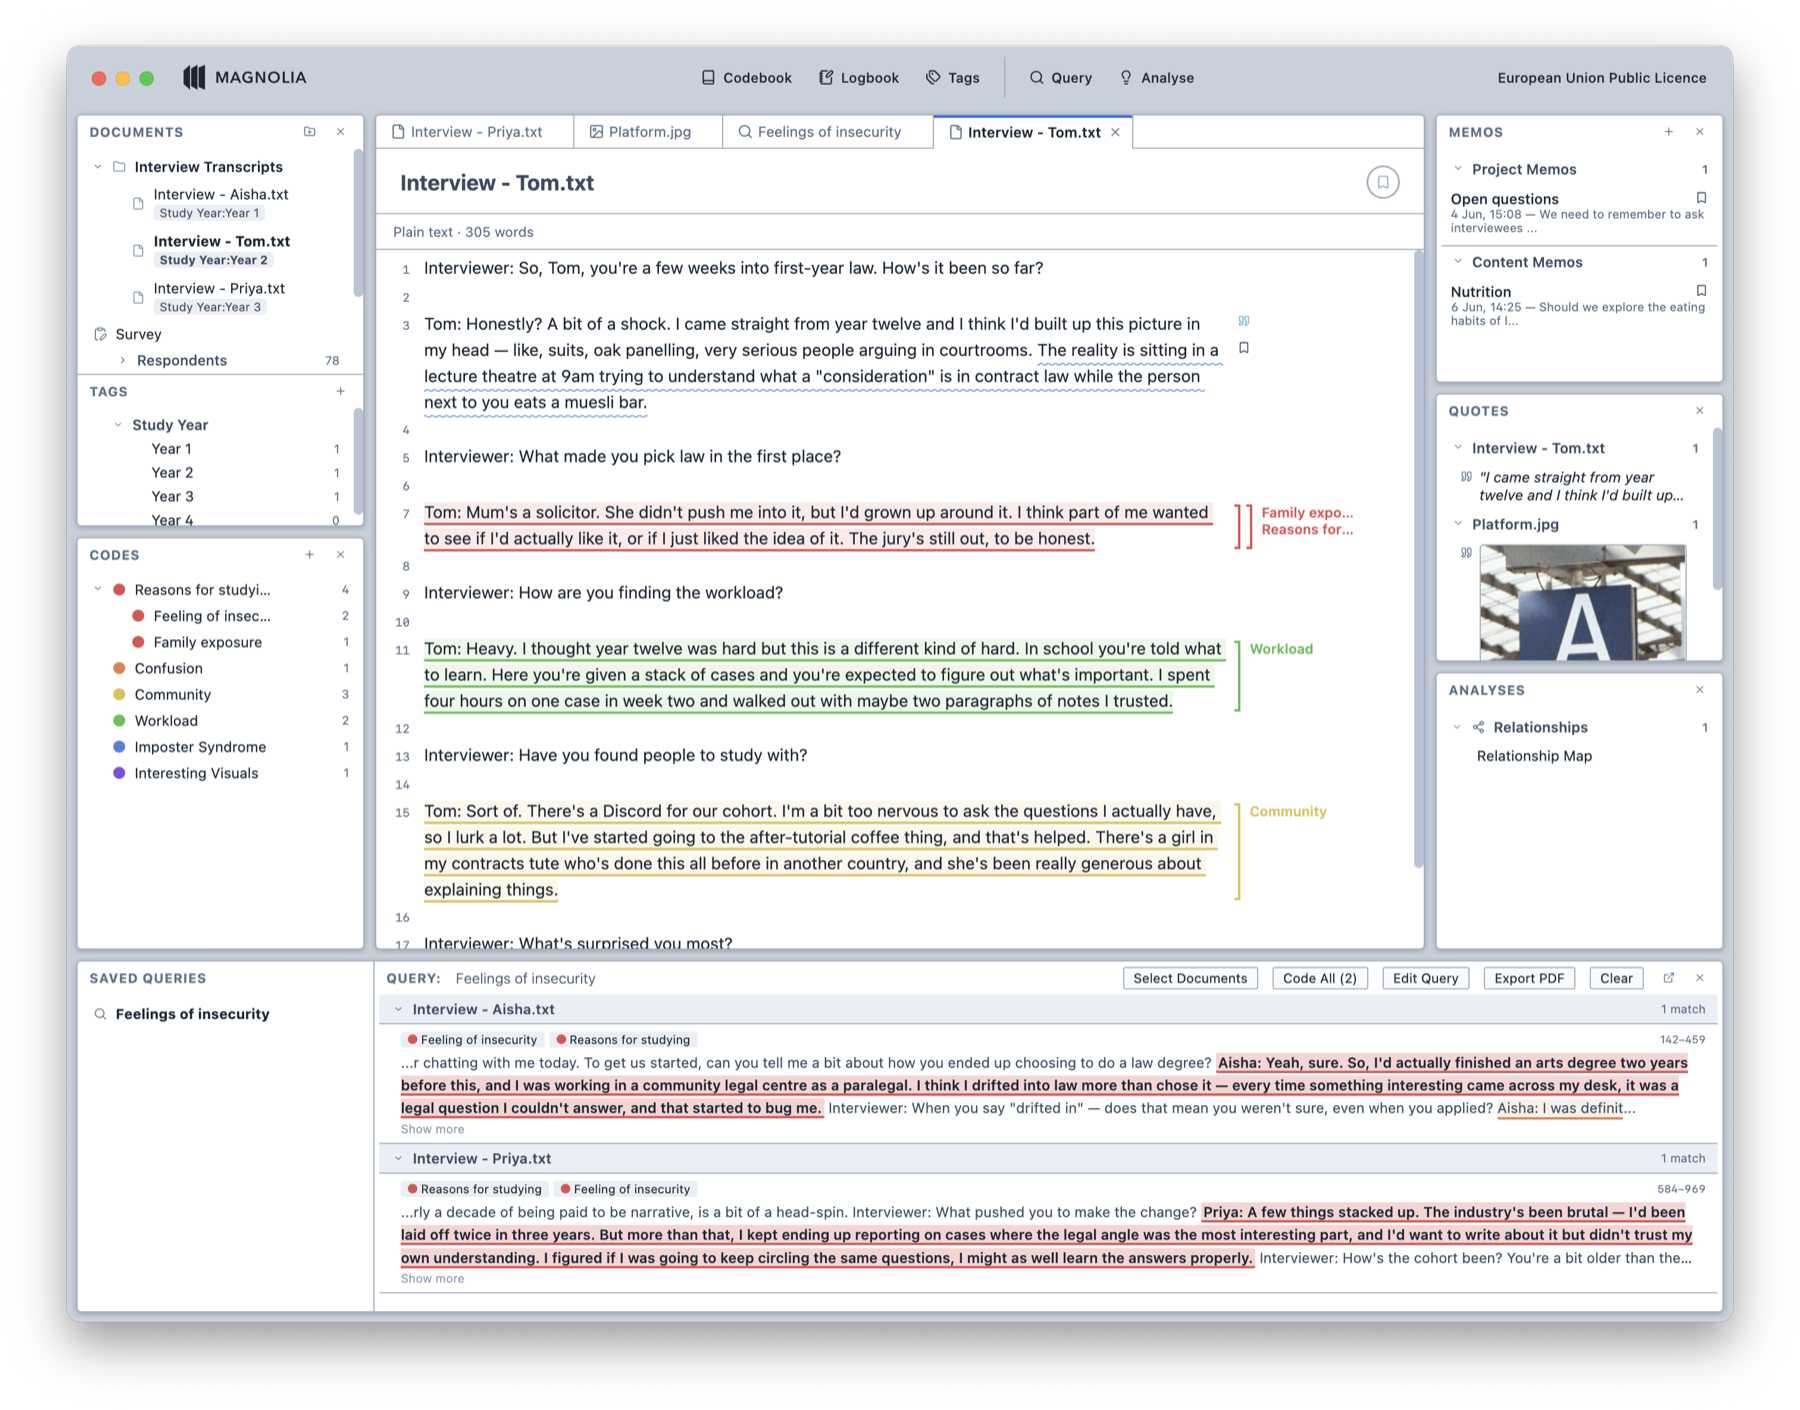This screenshot has height=1410, width=1800.
Task: Open the saved query Feelings of insecurity
Action: 192,1014
